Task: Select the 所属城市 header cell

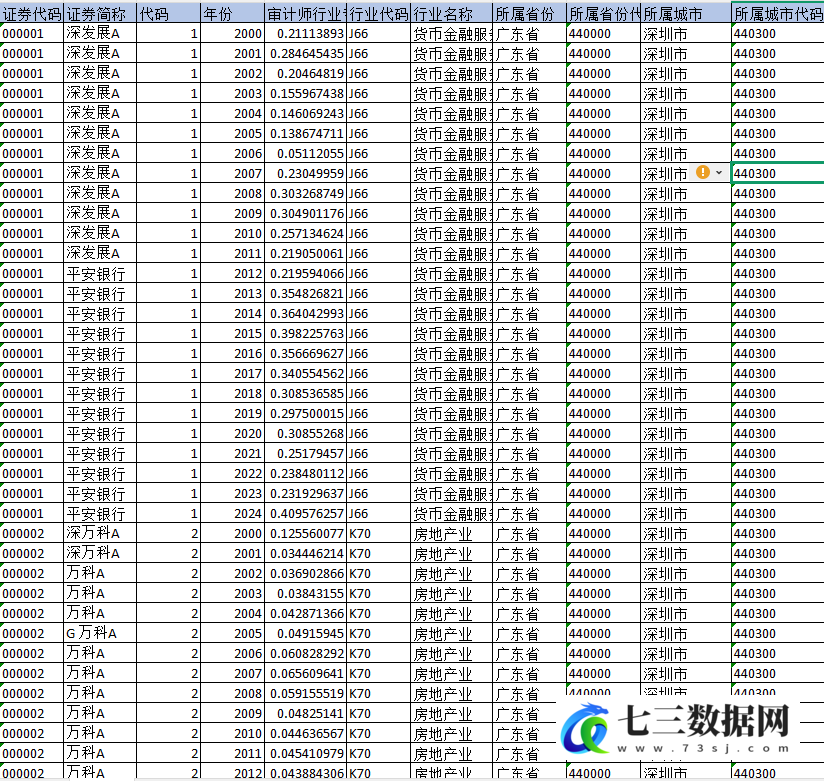Action: (686, 14)
